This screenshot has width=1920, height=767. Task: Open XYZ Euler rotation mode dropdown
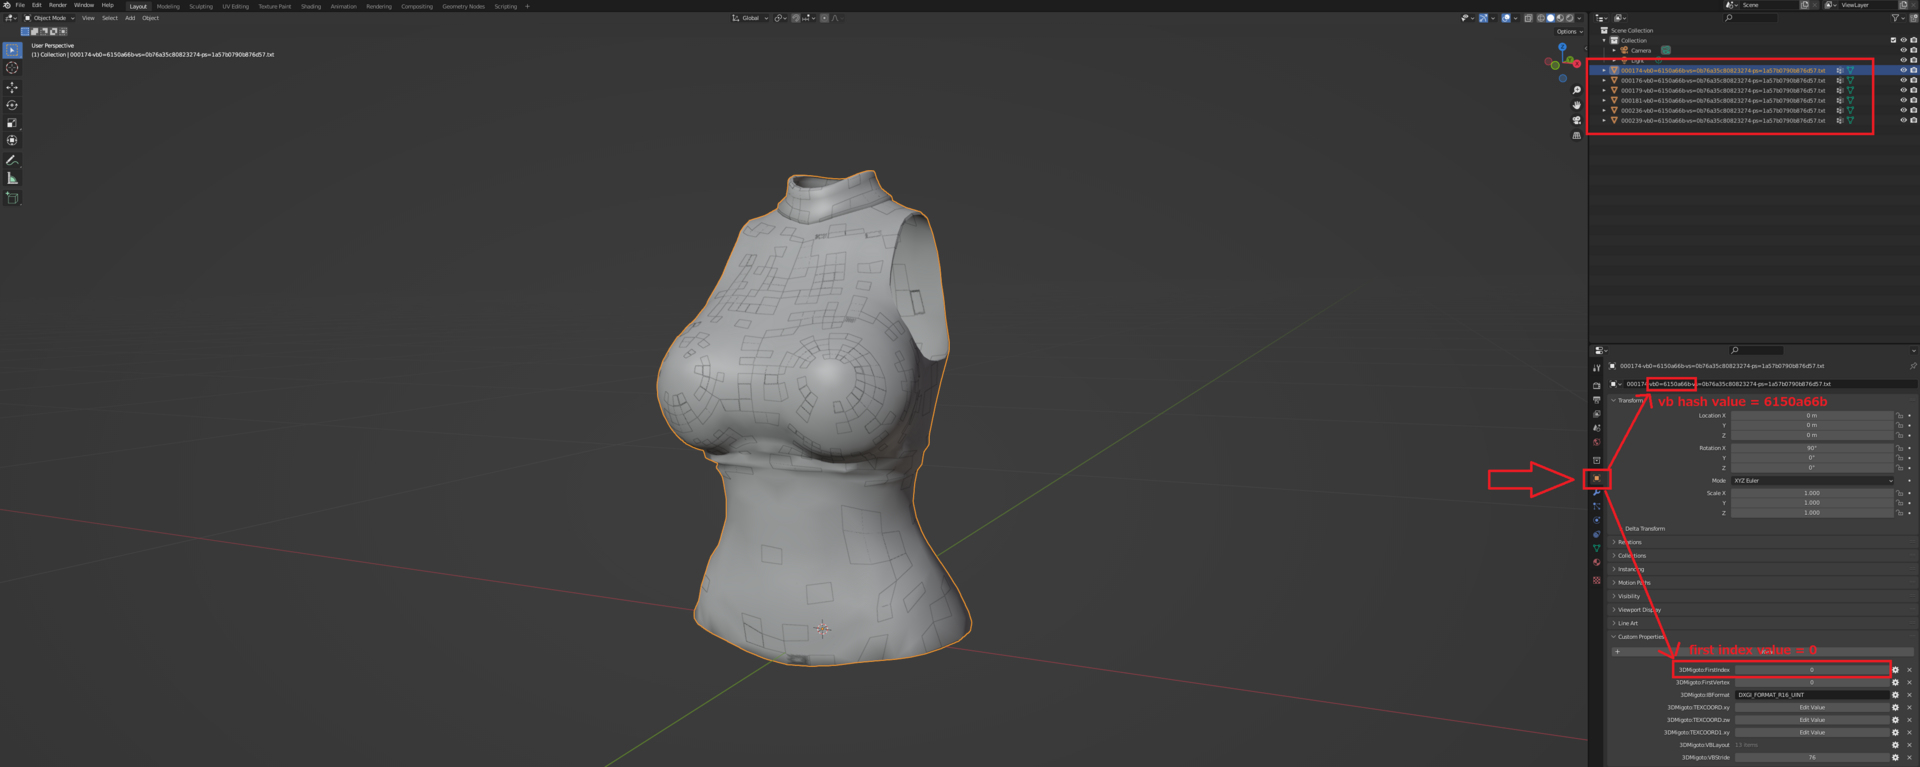(x=1813, y=480)
